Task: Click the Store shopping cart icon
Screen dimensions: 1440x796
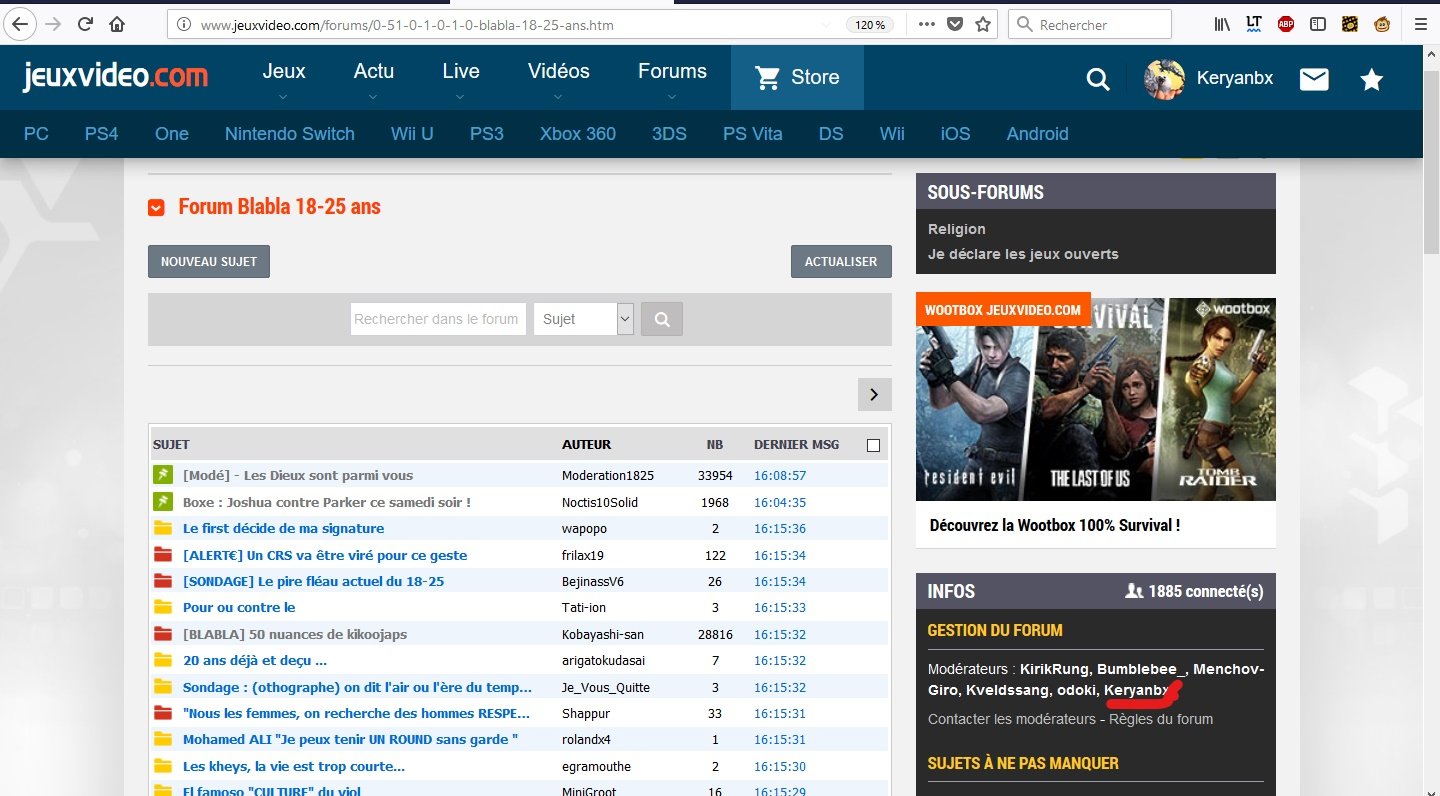Action: click(x=768, y=78)
